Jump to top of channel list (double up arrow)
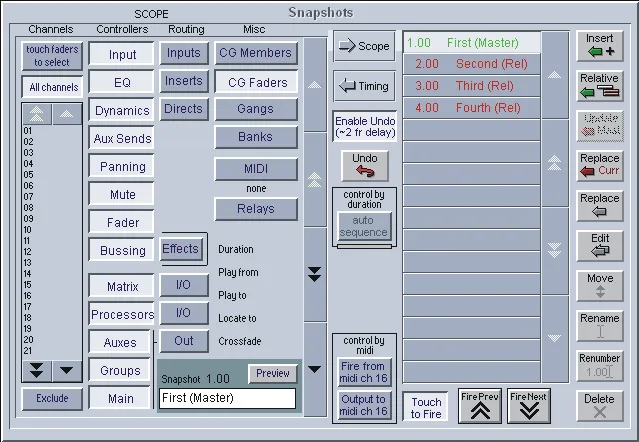 pyautogui.click(x=37, y=114)
